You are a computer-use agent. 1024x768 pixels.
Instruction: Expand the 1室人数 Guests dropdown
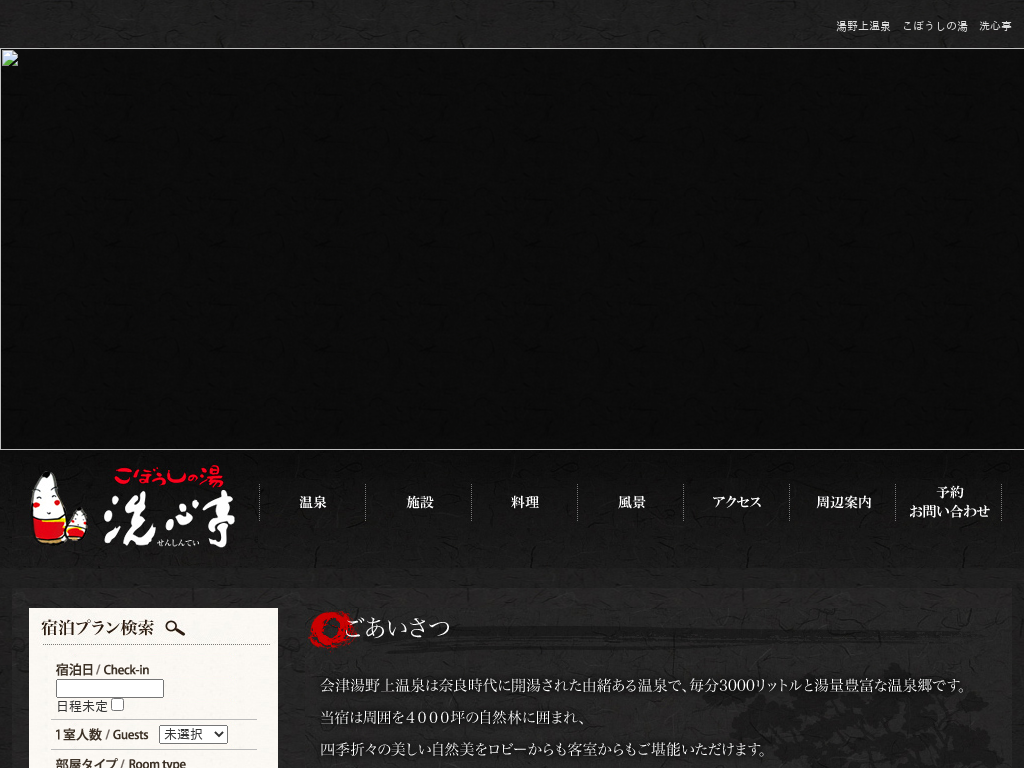click(193, 735)
